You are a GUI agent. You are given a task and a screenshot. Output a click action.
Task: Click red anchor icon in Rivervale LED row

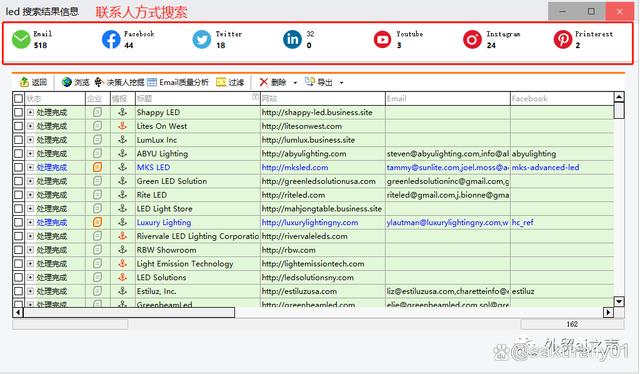[122, 236]
